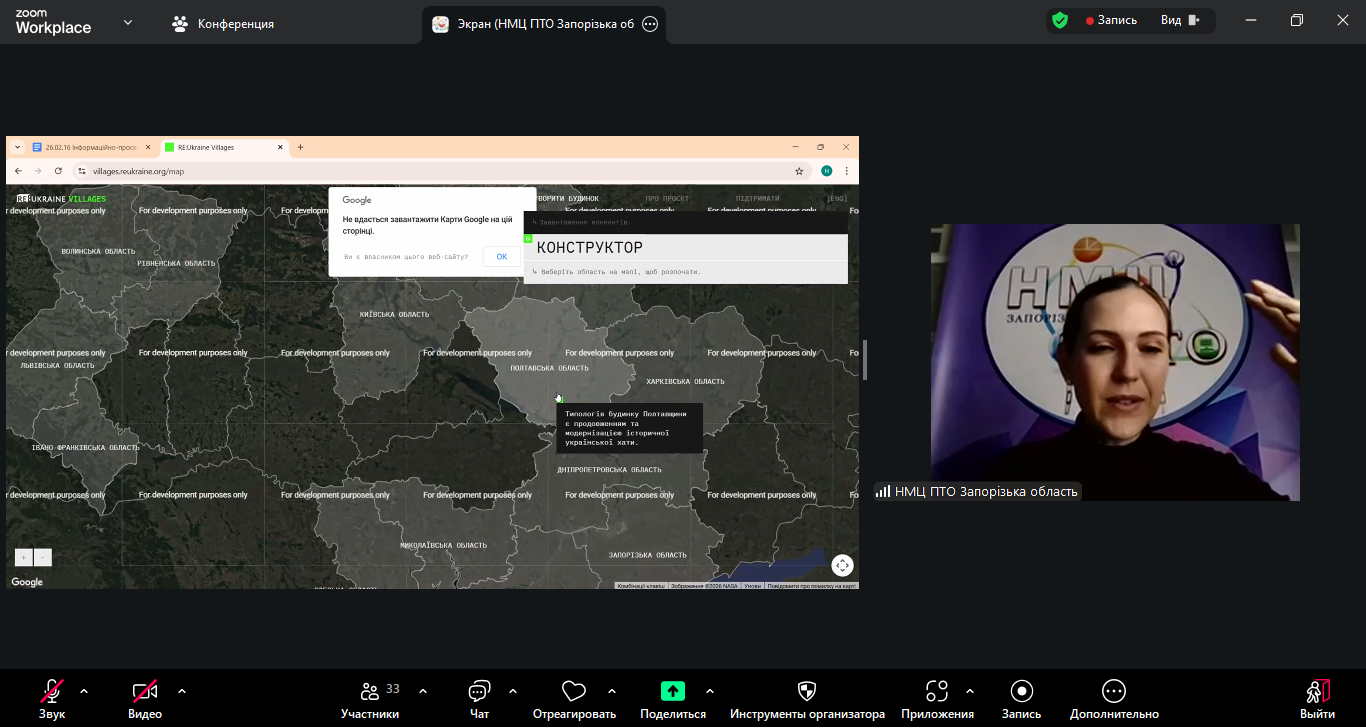Click the speaker video of НМЦ ПТО Запорізька область
The width and height of the screenshot is (1366, 728).
[1115, 362]
